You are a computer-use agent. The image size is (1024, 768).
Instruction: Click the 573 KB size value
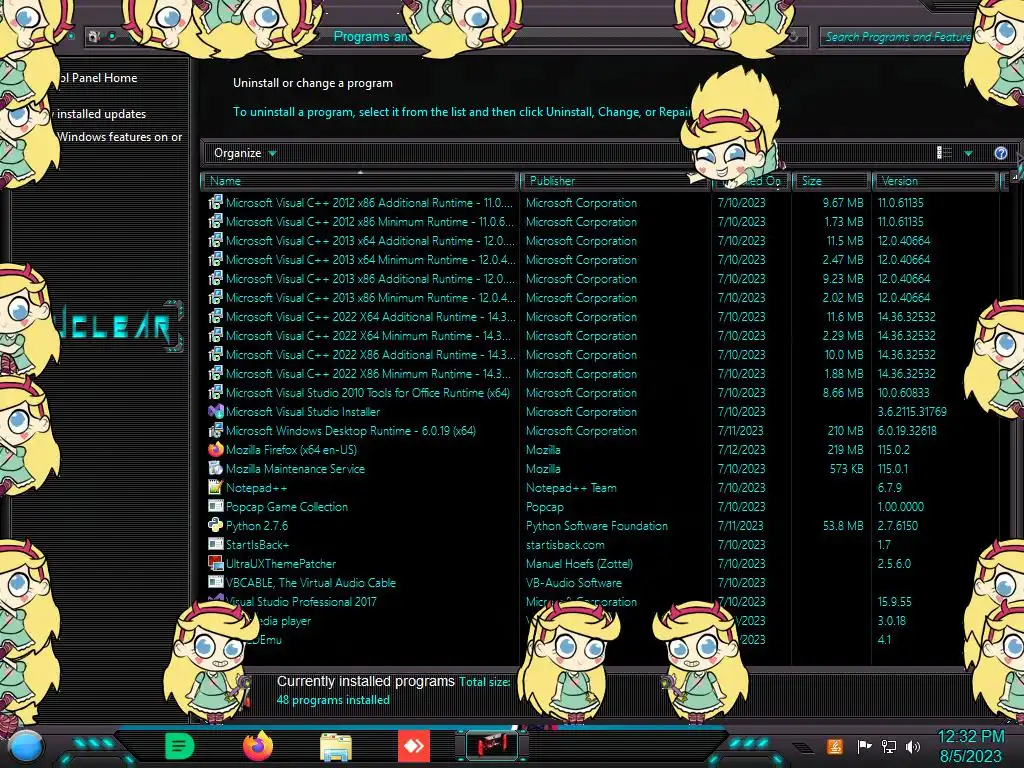[846, 468]
